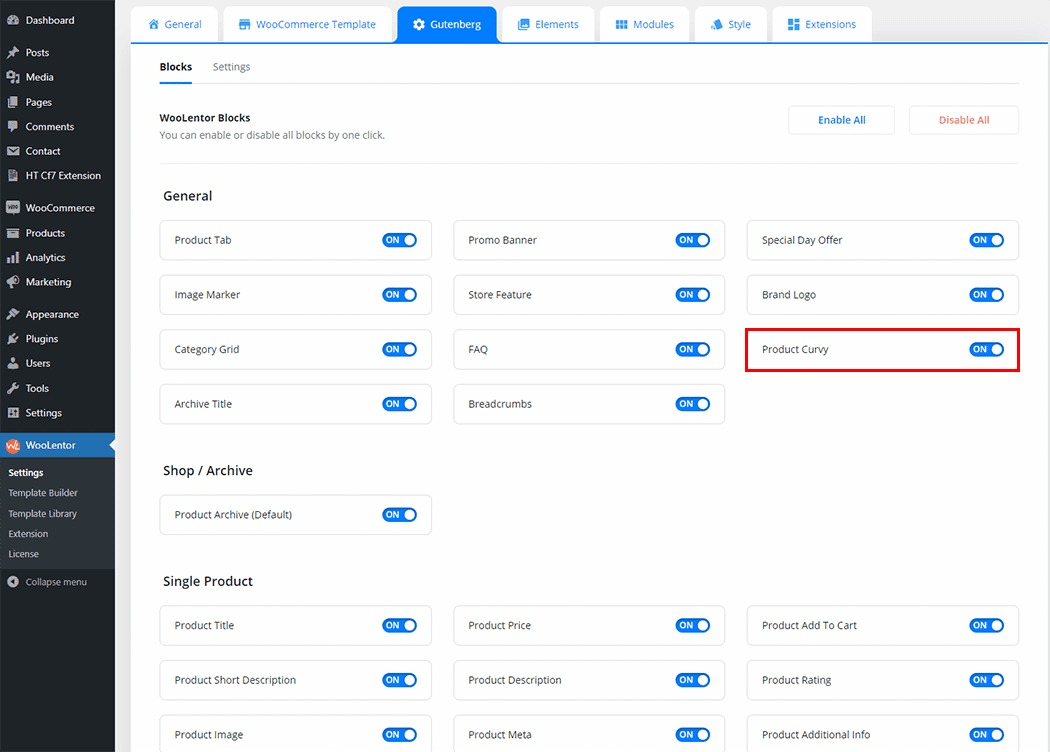This screenshot has width=1050, height=752.
Task: Click the WooCommerce icon in sidebar
Action: (13, 208)
